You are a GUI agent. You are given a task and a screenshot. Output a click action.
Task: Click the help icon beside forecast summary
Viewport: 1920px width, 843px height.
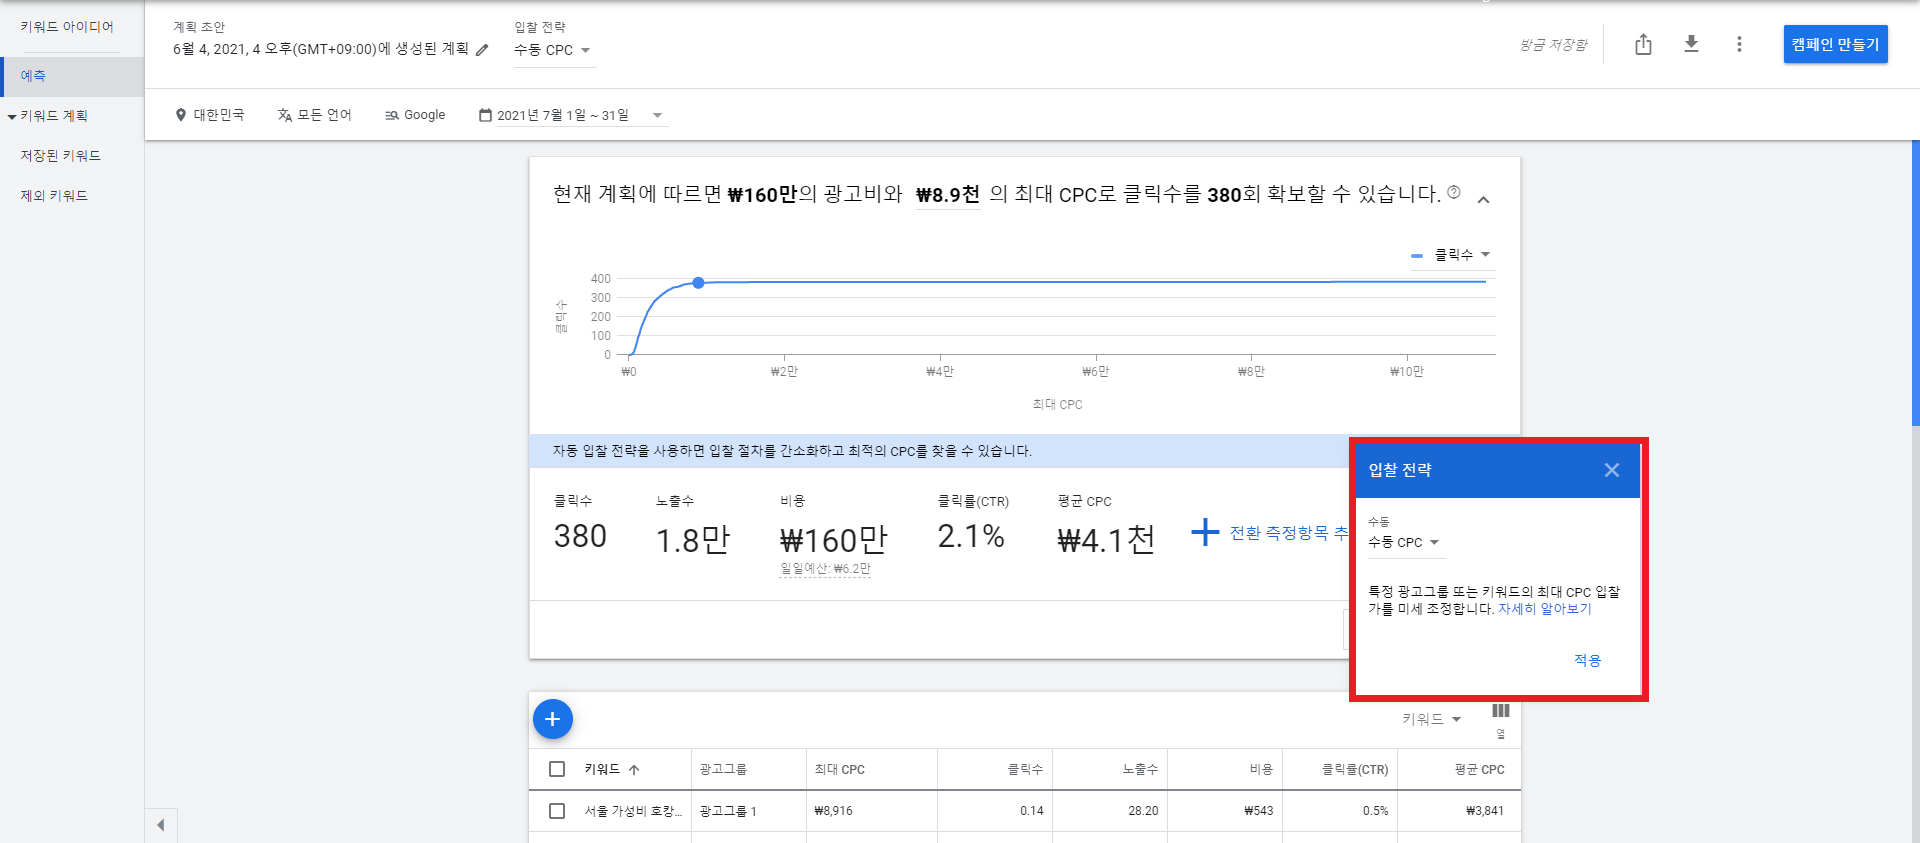click(1454, 192)
